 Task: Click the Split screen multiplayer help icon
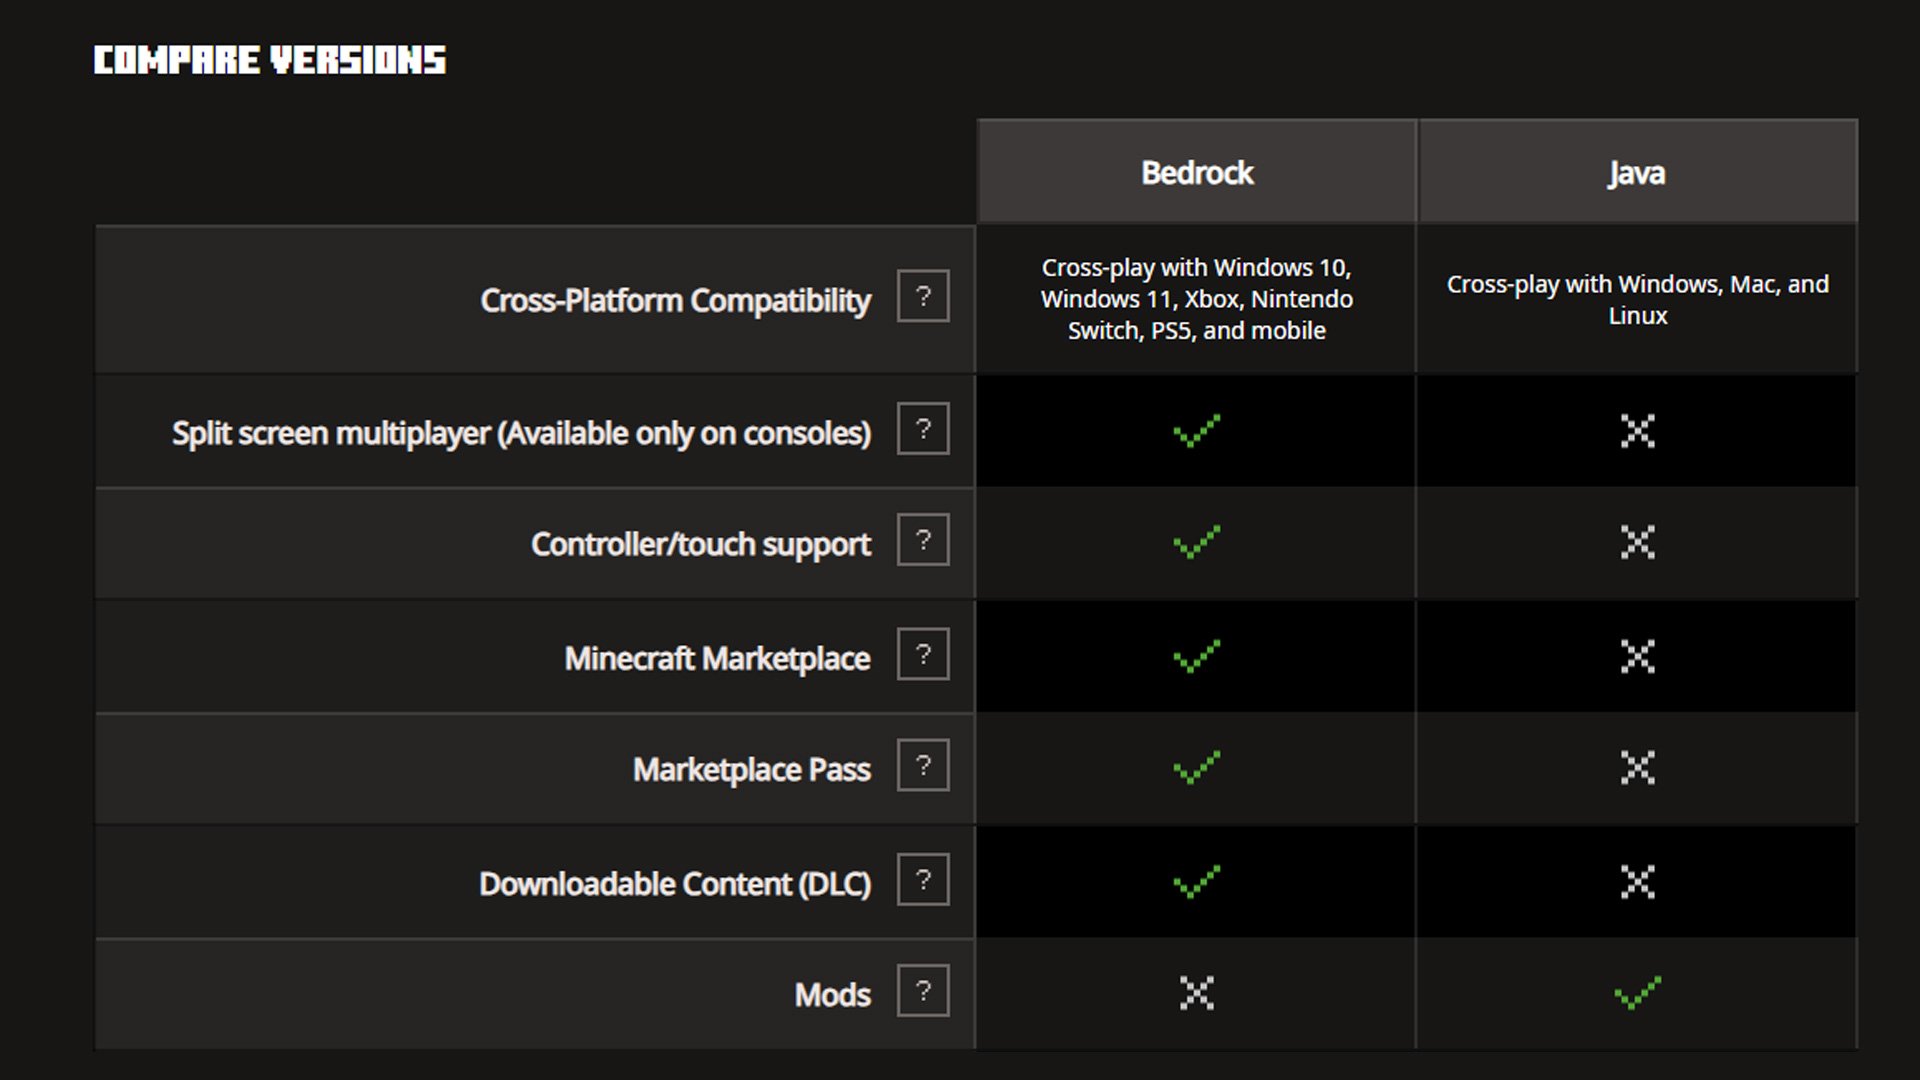pyautogui.click(x=923, y=429)
